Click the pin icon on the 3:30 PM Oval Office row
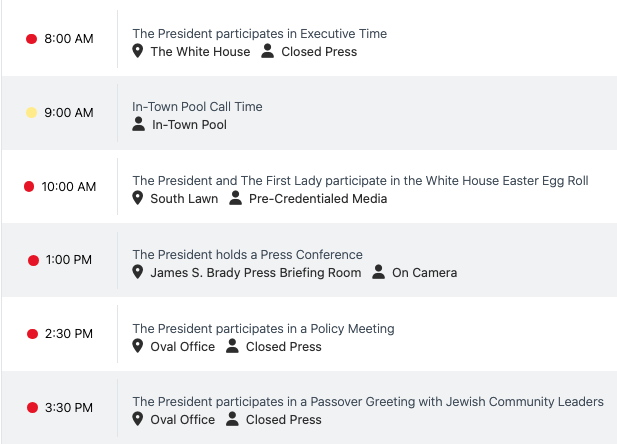The width and height of the screenshot is (617, 444). click(x=139, y=420)
